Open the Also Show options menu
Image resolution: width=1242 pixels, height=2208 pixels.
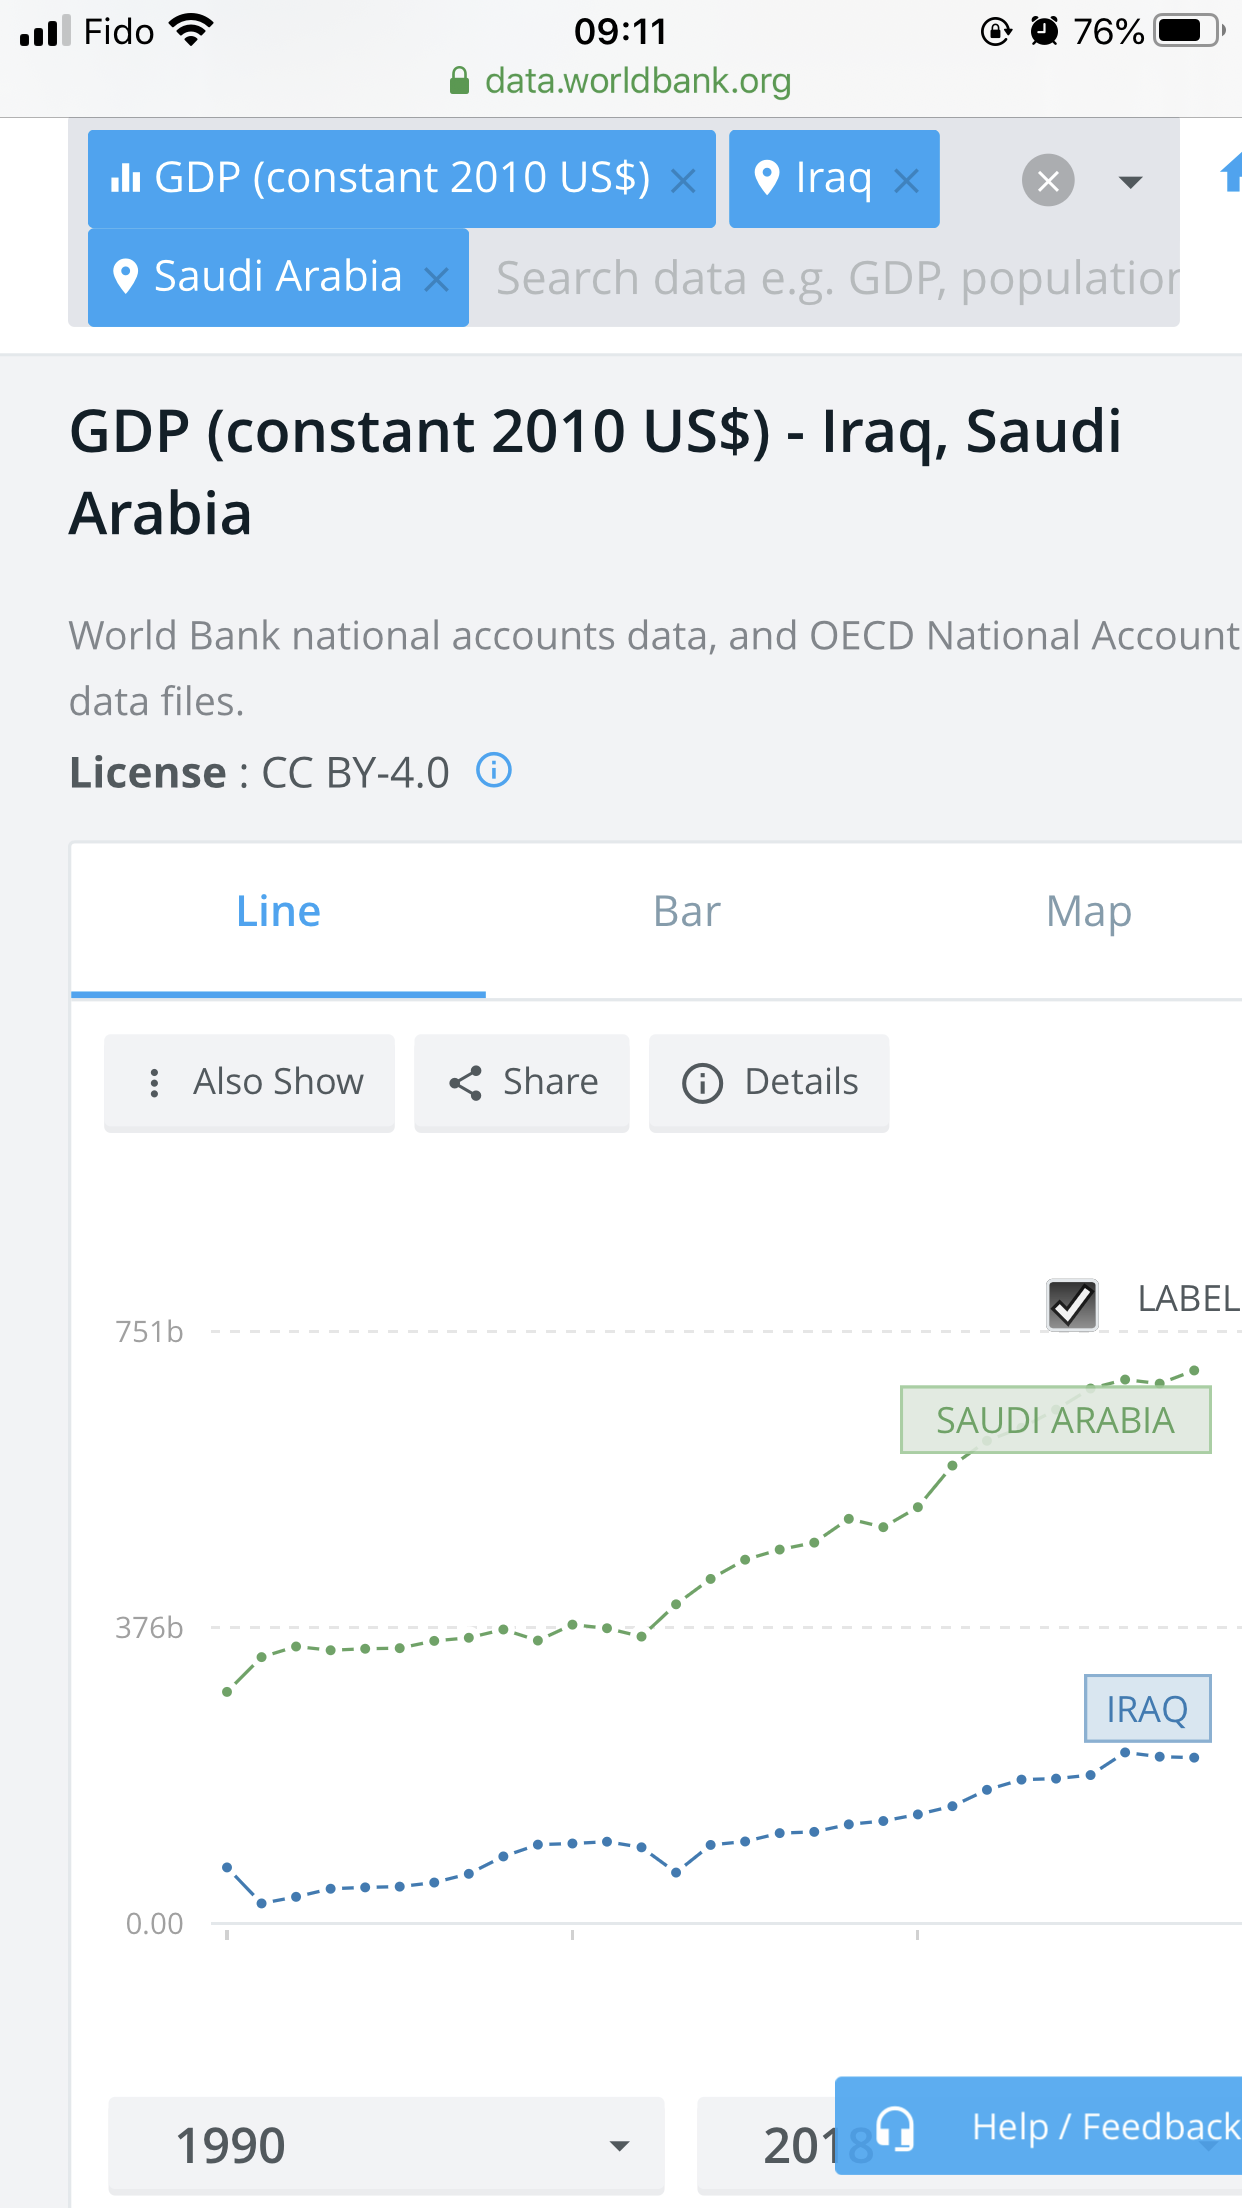pos(250,1082)
